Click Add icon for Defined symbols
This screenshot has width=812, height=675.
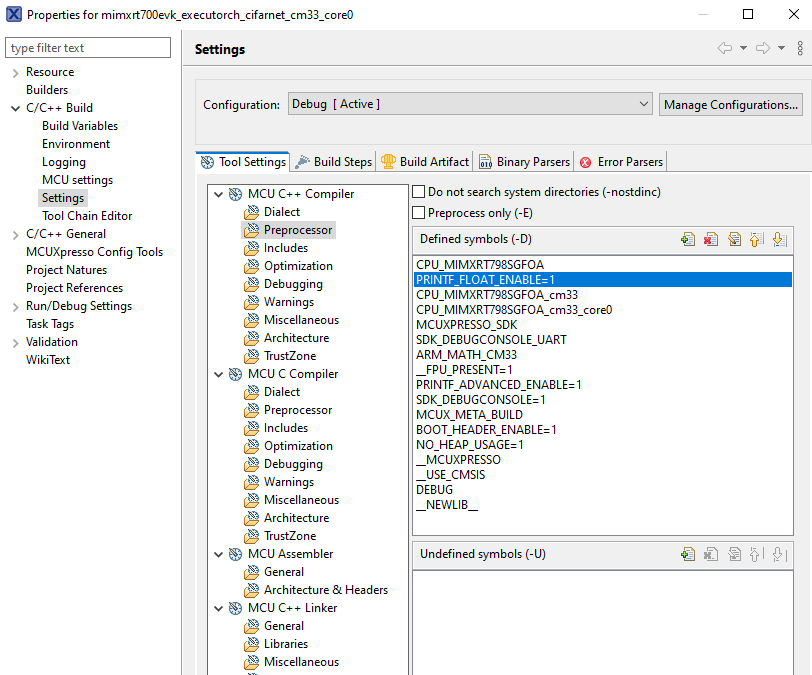coord(688,239)
